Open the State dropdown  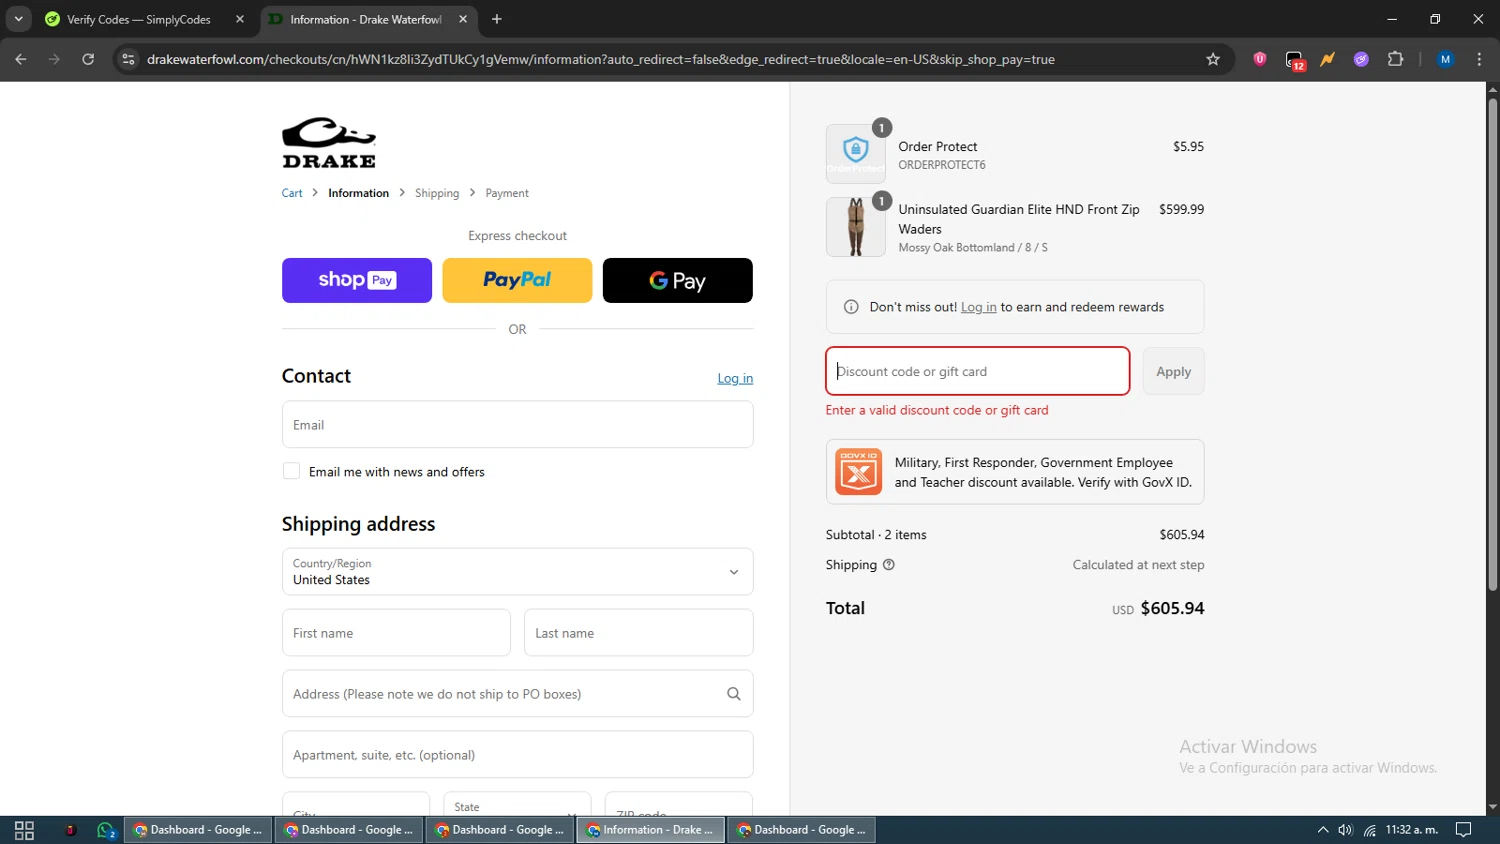pos(517,806)
